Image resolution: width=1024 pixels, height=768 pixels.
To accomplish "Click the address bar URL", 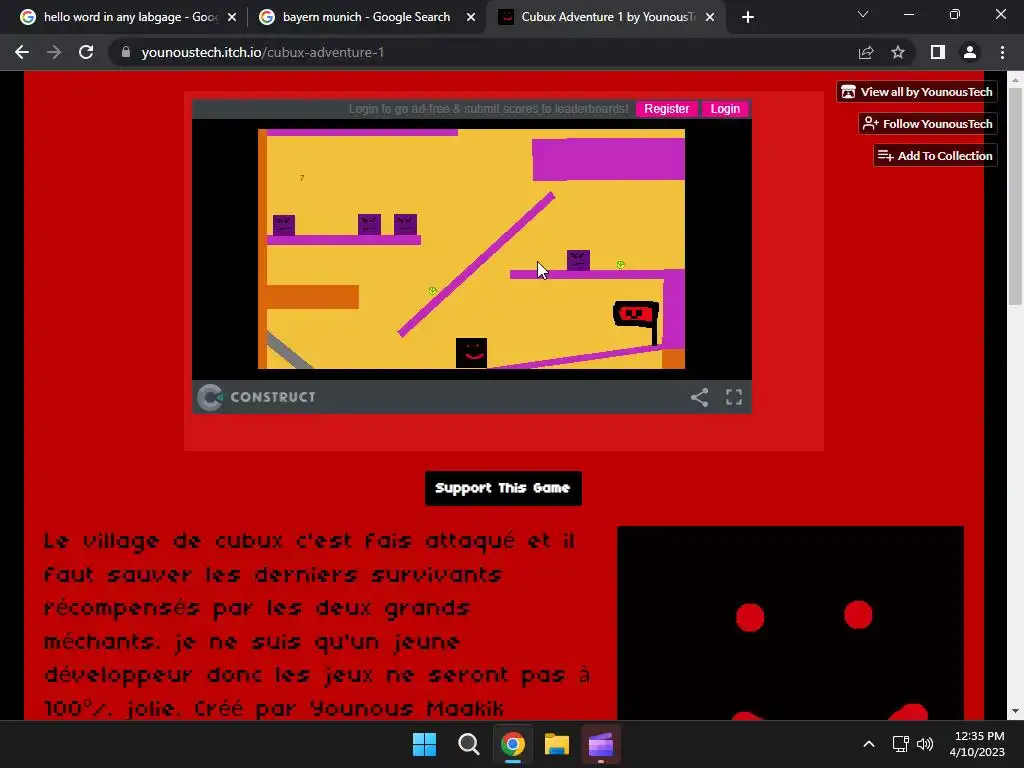I will click(263, 52).
